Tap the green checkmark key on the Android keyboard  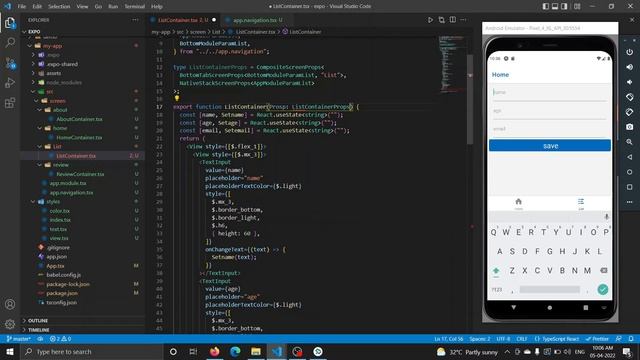(602, 289)
